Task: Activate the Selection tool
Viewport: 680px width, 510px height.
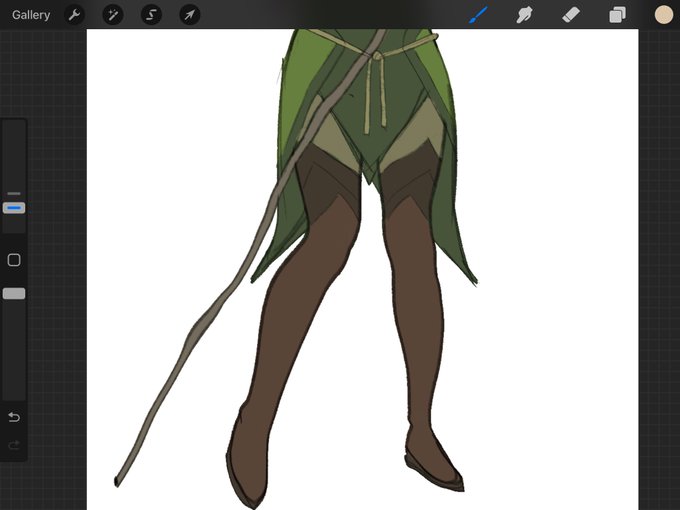Action: [x=151, y=15]
